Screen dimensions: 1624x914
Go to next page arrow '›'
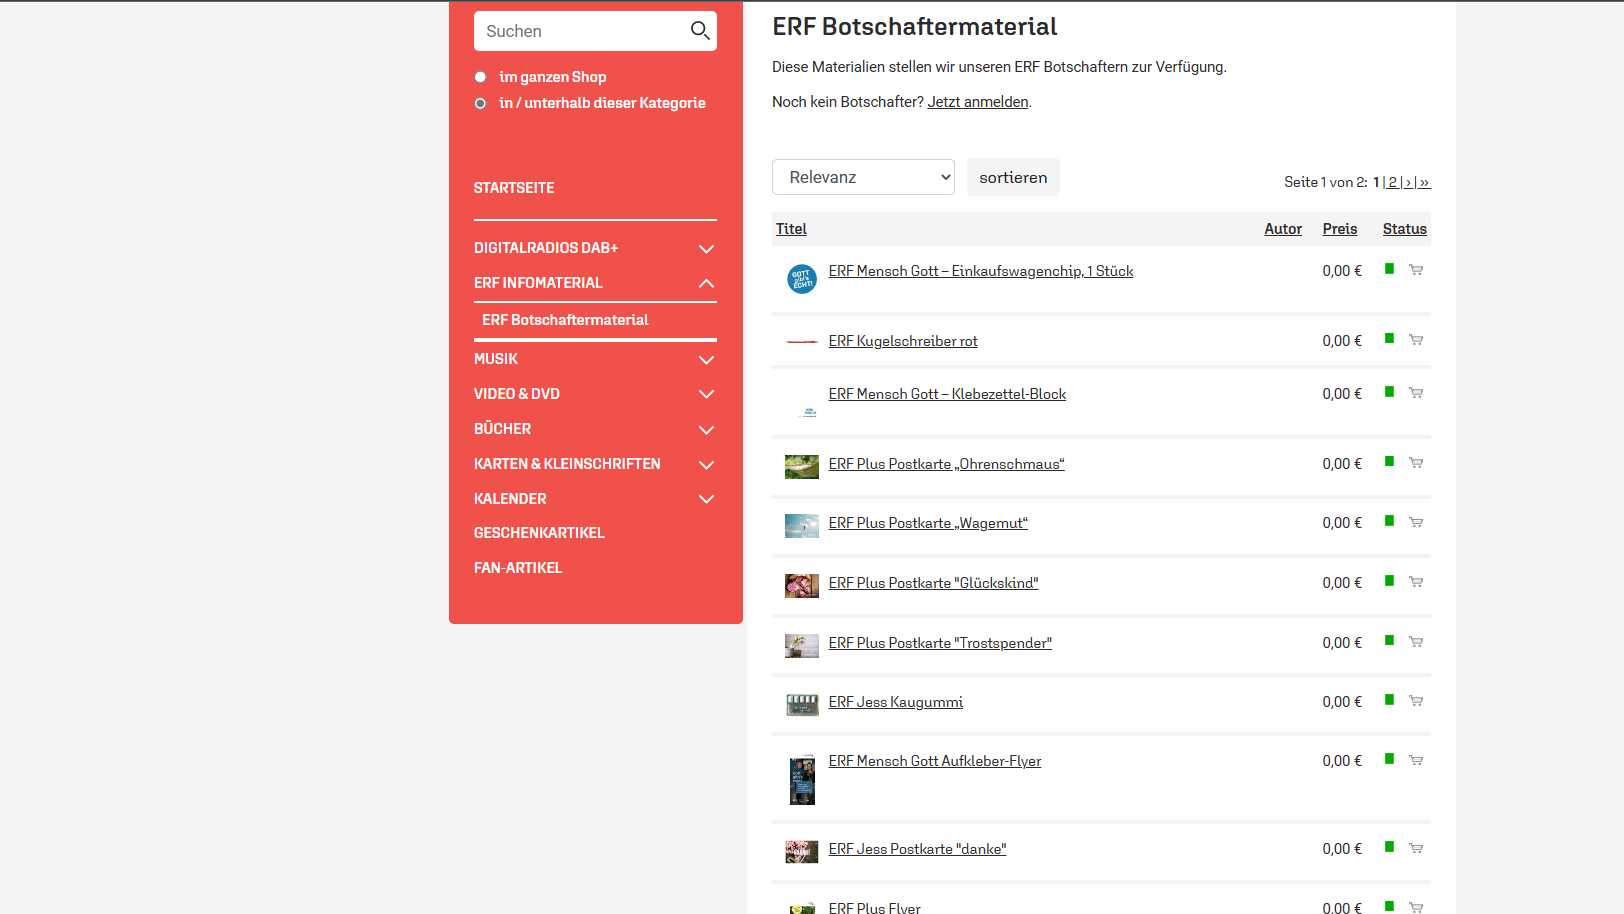tap(1408, 182)
